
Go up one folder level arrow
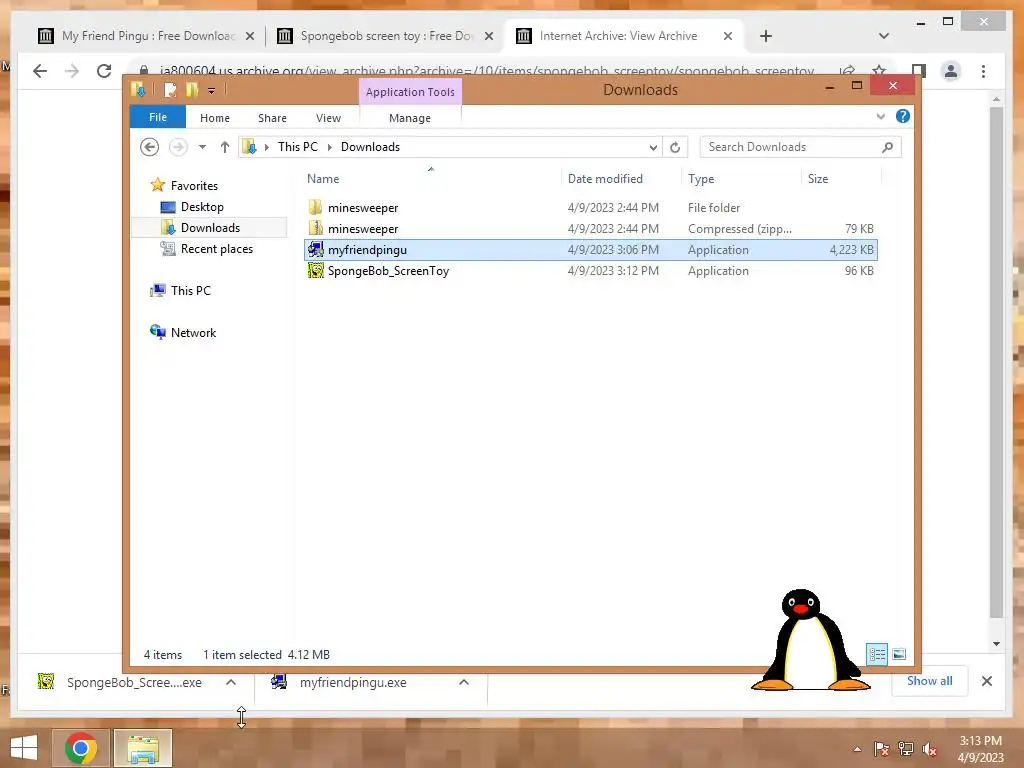click(x=225, y=147)
